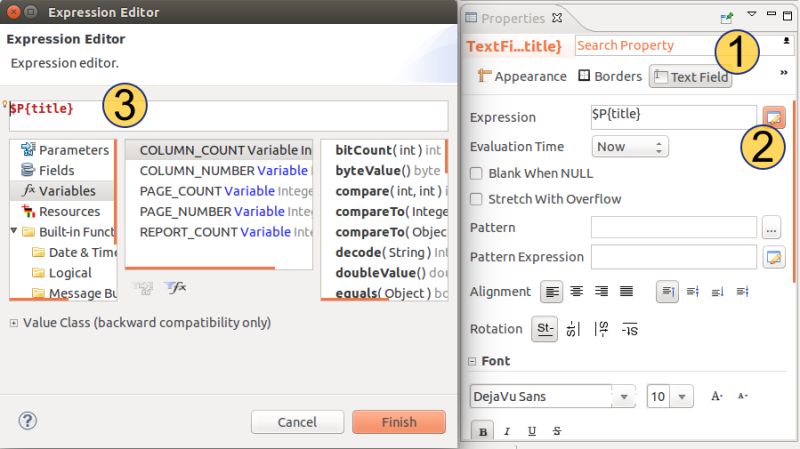Screen dimensions: 800x449
Task: Open Logical functions folder
Action: [62, 273]
